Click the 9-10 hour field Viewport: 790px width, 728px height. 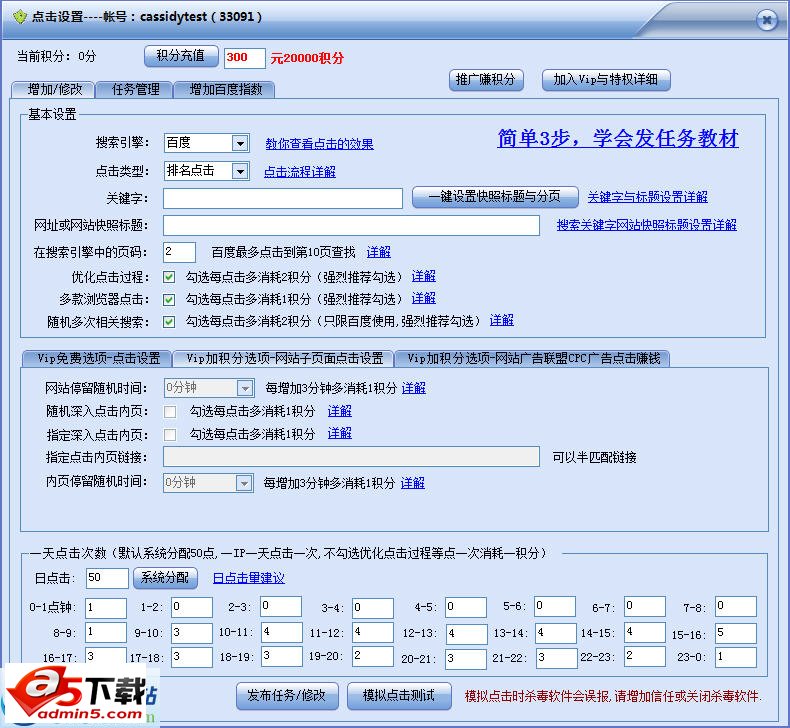point(192,633)
